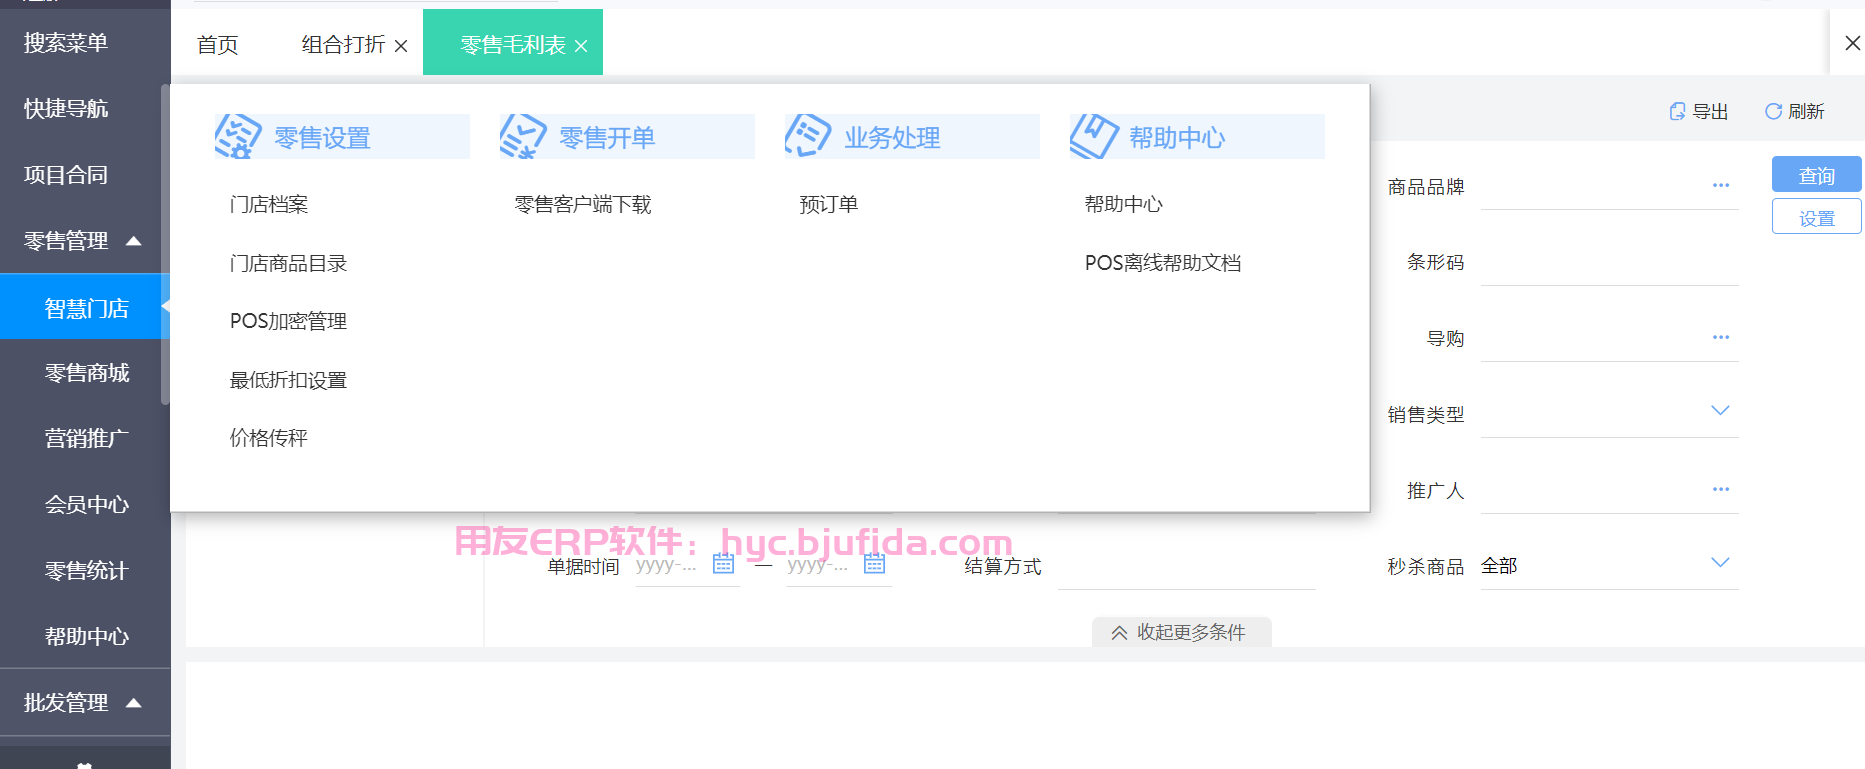Open 导购 lookup ellipsis
The height and width of the screenshot is (769, 1865).
pyautogui.click(x=1720, y=337)
